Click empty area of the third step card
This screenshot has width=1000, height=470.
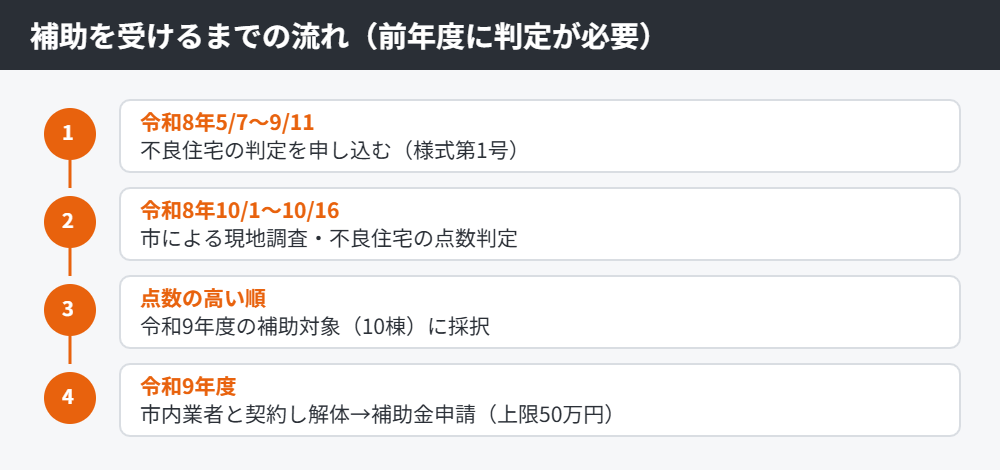[x=733, y=312]
